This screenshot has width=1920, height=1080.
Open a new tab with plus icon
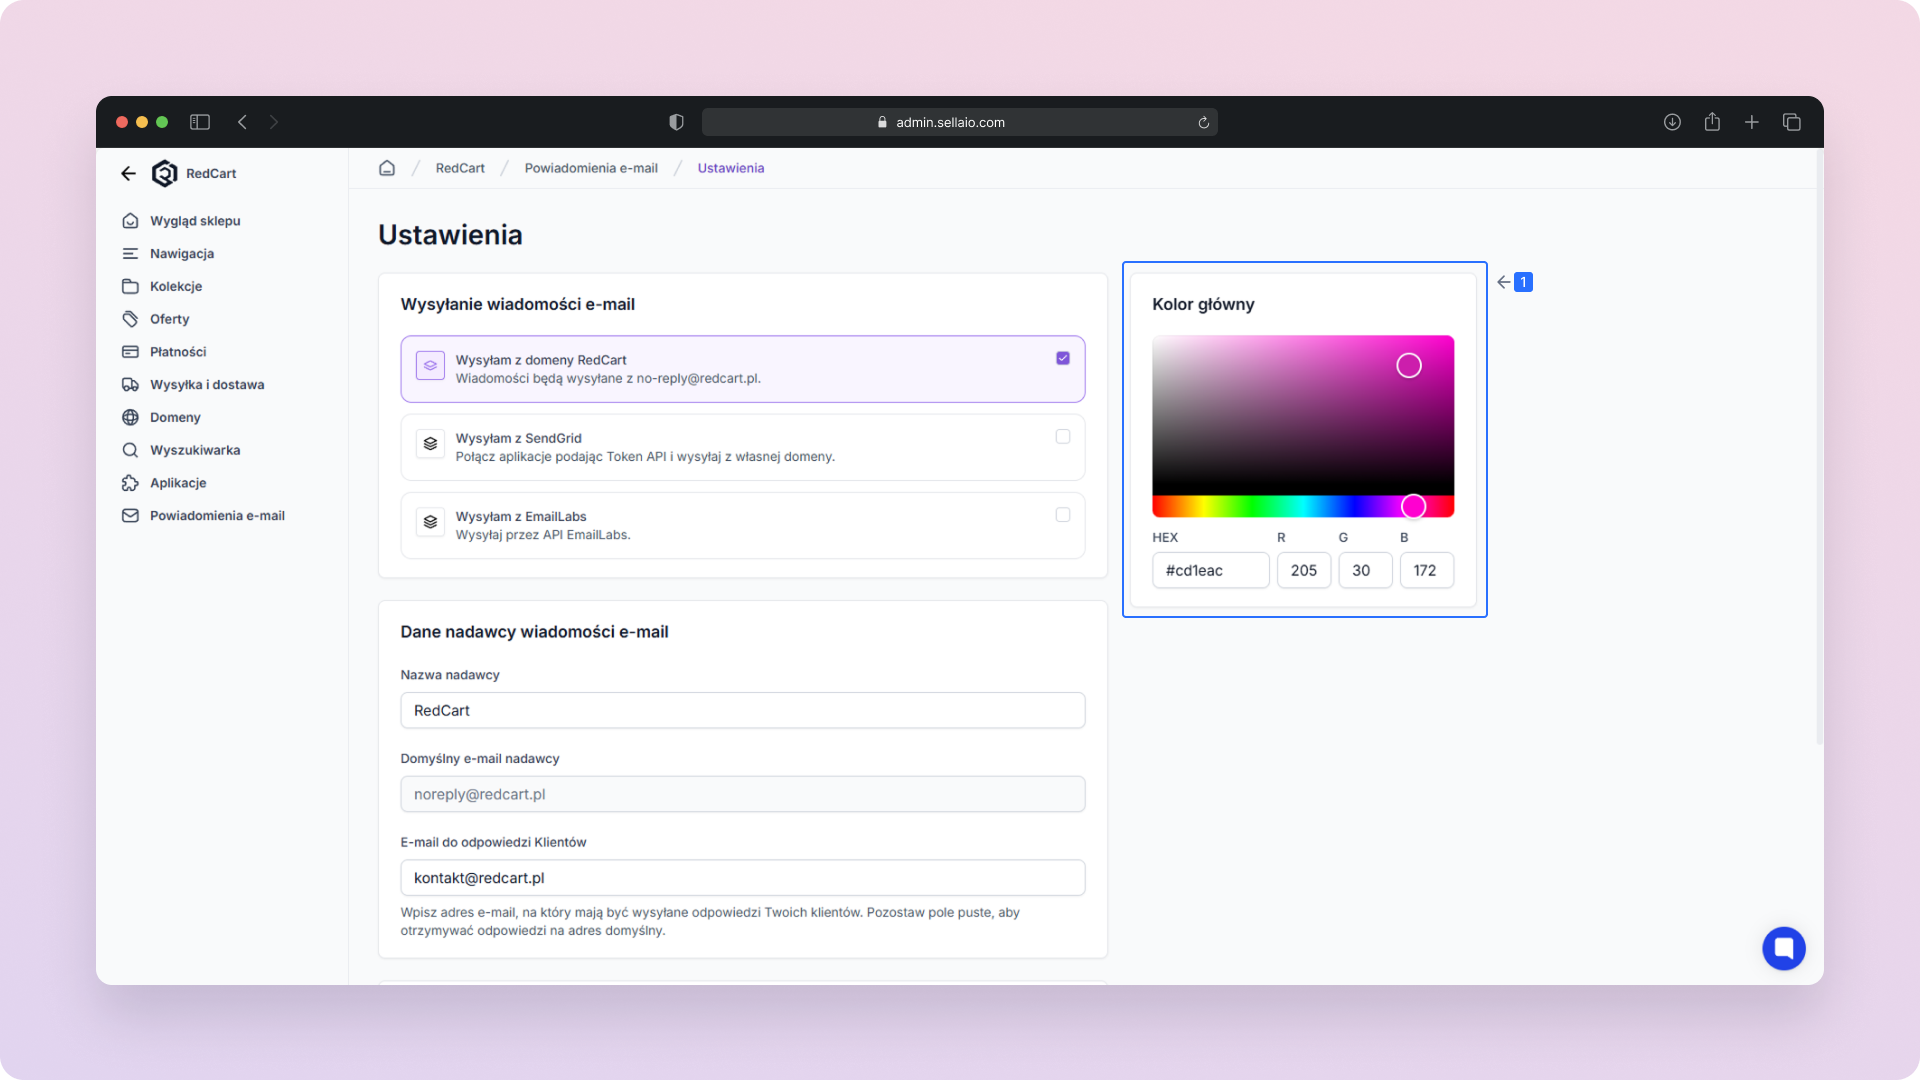tap(1752, 122)
